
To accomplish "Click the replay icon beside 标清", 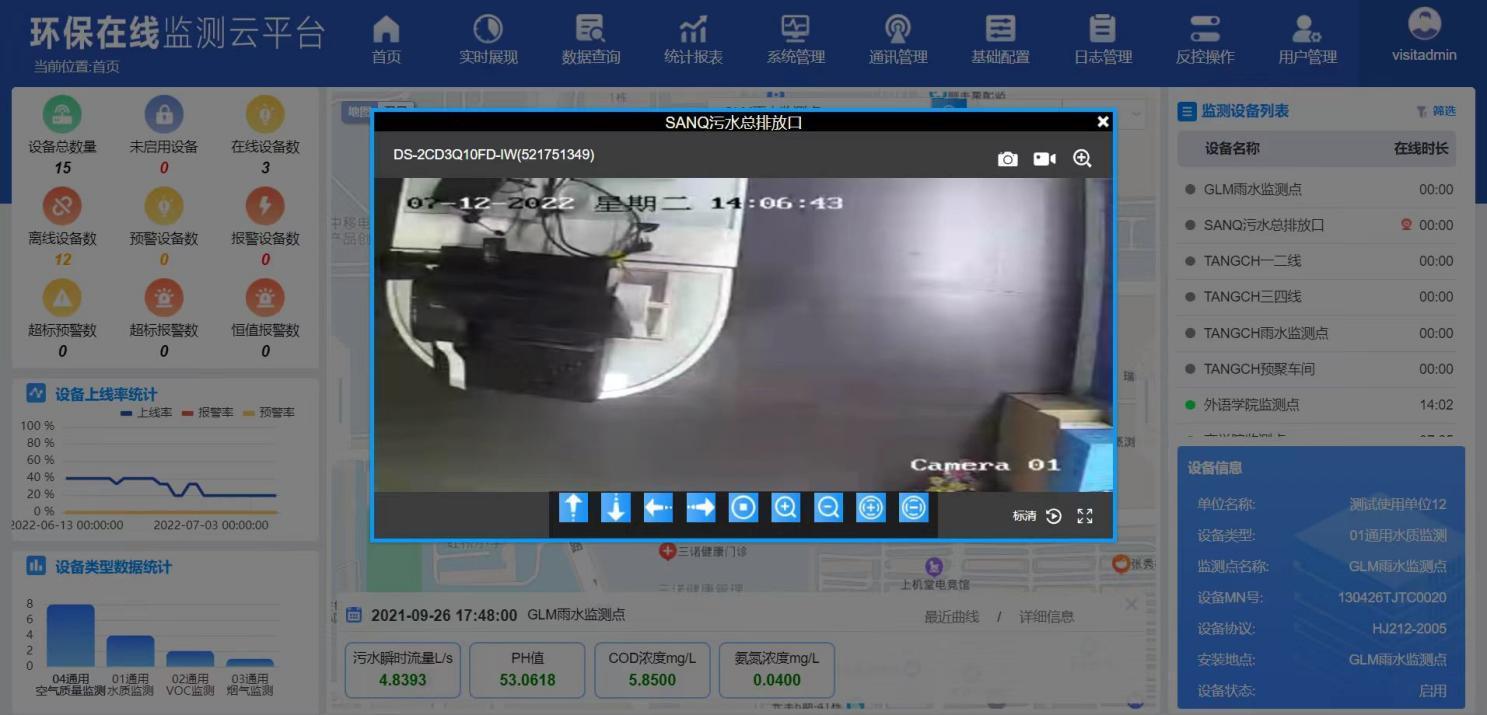I will click(x=1054, y=516).
